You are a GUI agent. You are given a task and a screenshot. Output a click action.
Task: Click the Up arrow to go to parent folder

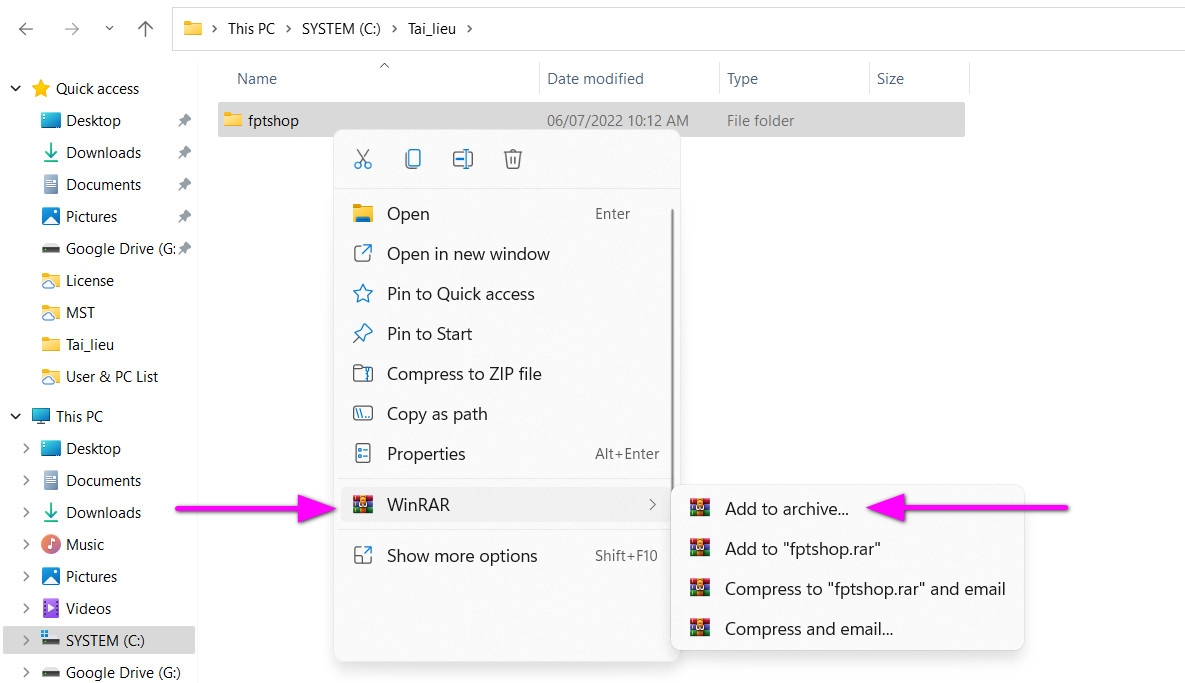click(145, 28)
